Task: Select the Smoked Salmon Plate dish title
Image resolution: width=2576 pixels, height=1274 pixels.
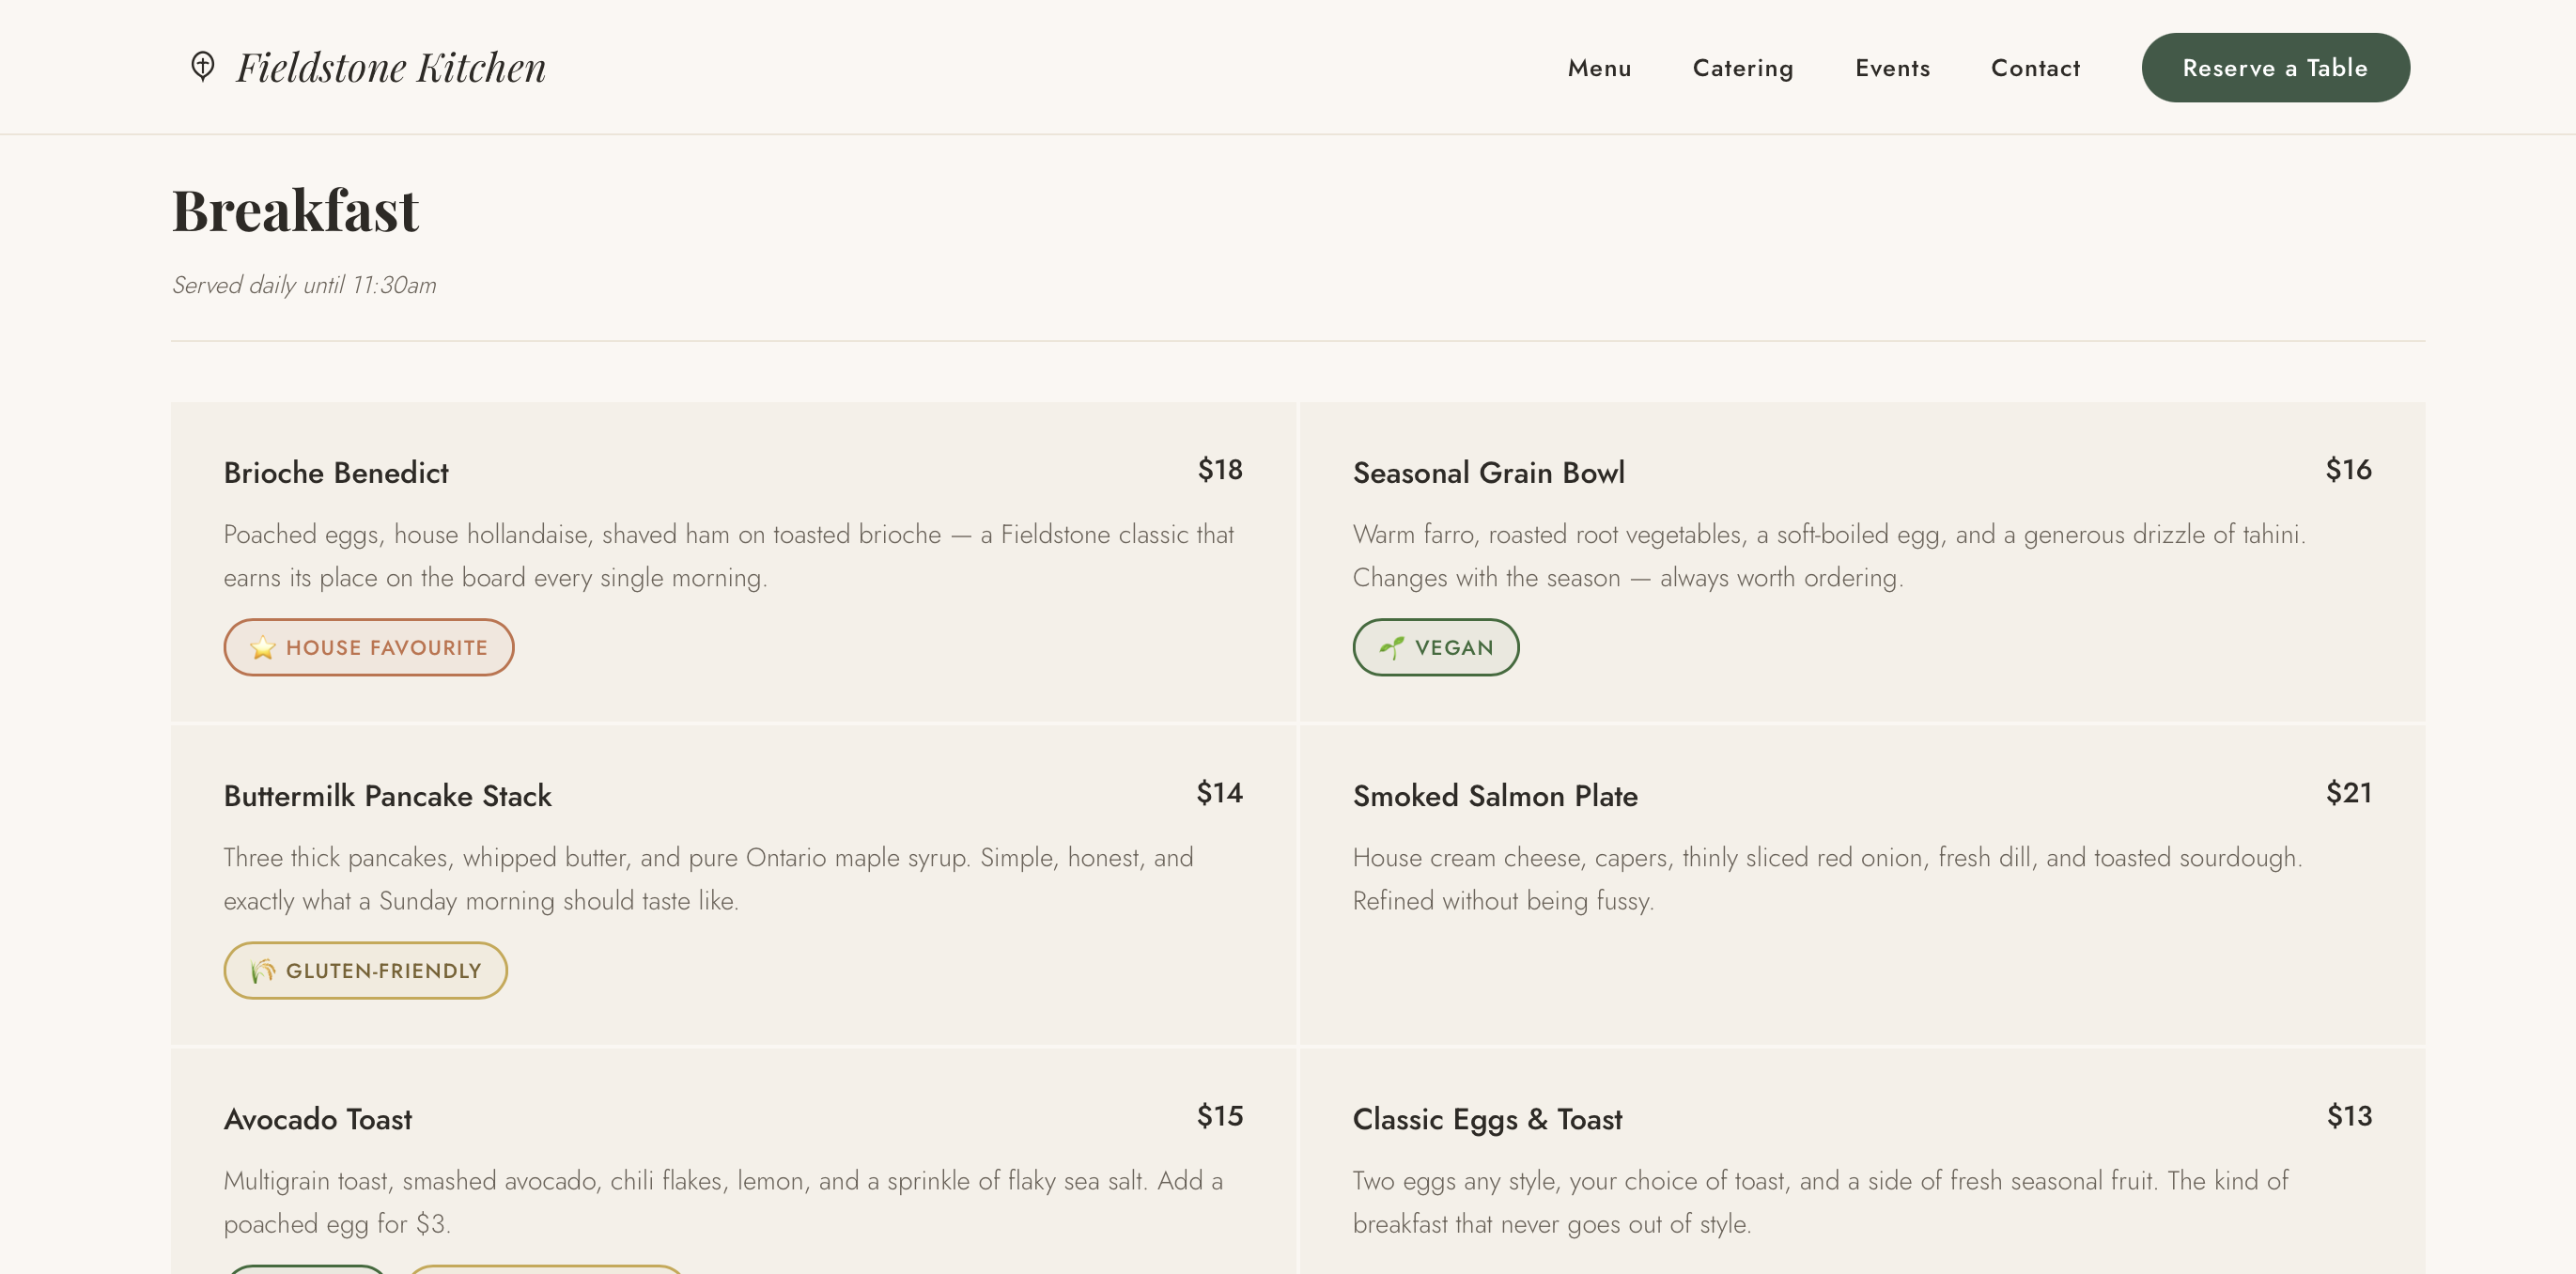Action: pyautogui.click(x=1496, y=796)
